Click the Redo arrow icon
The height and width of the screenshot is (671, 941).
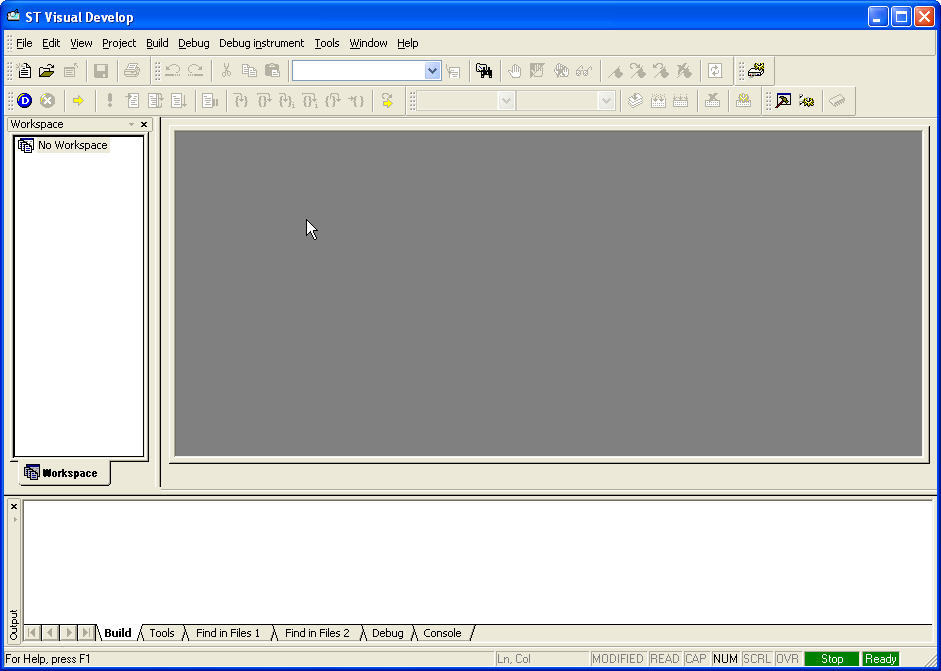point(196,71)
